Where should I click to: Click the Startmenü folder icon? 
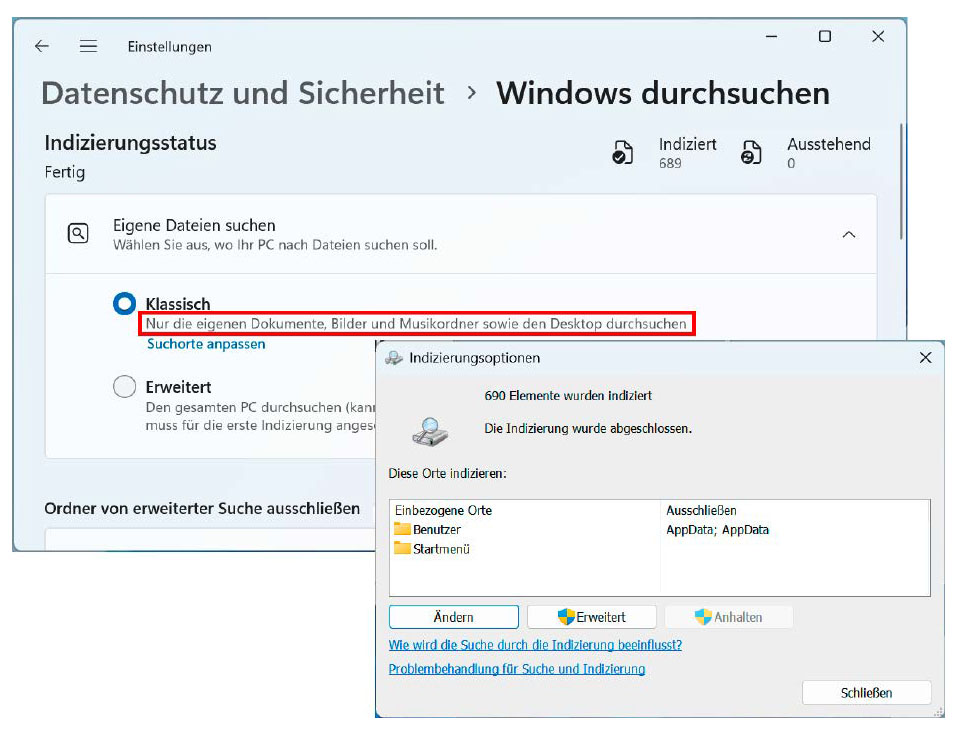[x=402, y=548]
